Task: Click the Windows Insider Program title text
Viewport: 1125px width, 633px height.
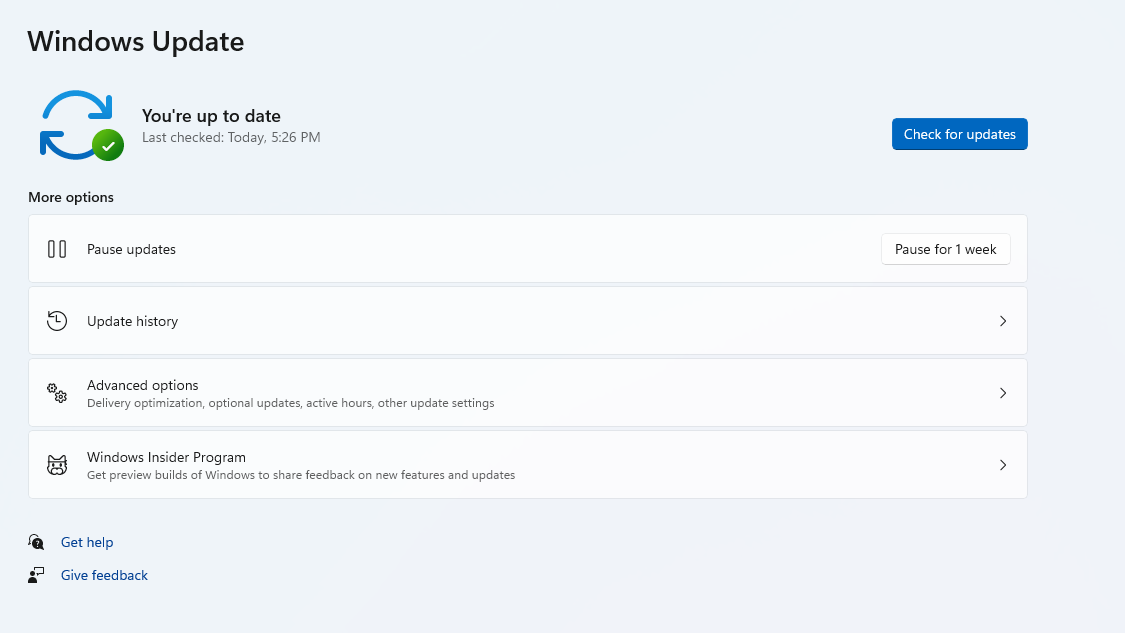Action: pyautogui.click(x=166, y=457)
